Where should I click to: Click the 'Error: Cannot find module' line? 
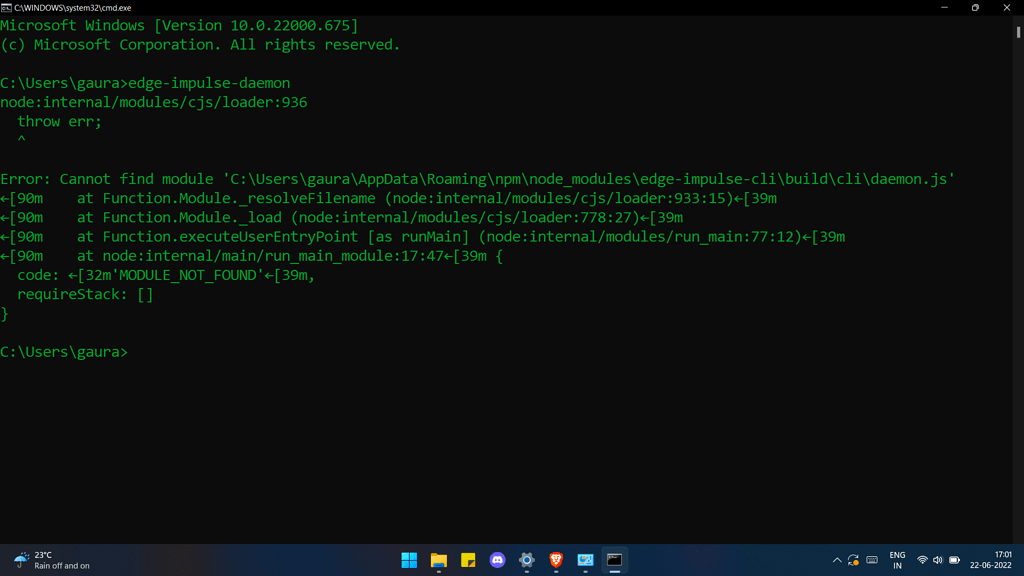(x=477, y=179)
